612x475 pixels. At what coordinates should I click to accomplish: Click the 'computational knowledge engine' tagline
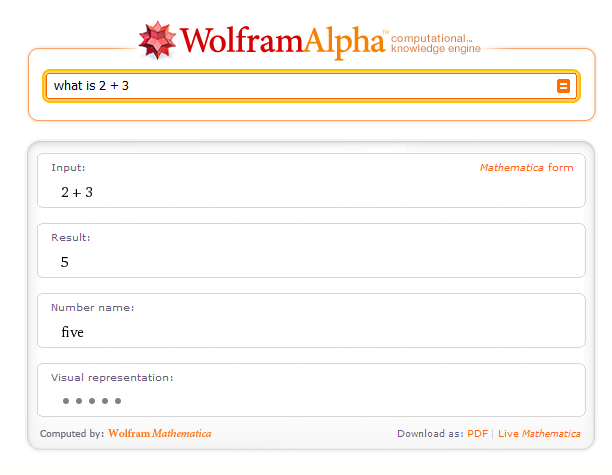(436, 43)
